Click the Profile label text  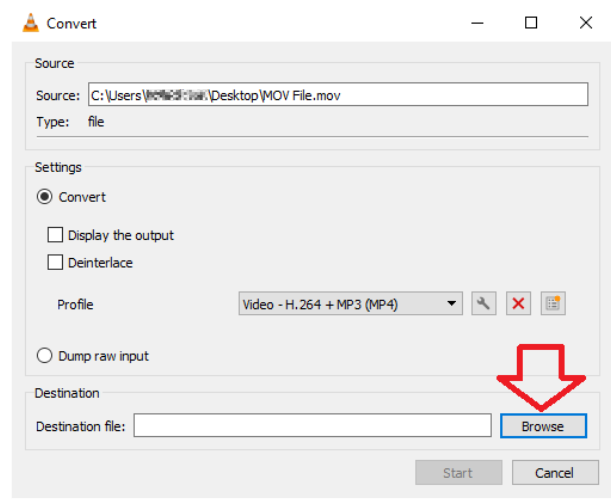coord(76,304)
